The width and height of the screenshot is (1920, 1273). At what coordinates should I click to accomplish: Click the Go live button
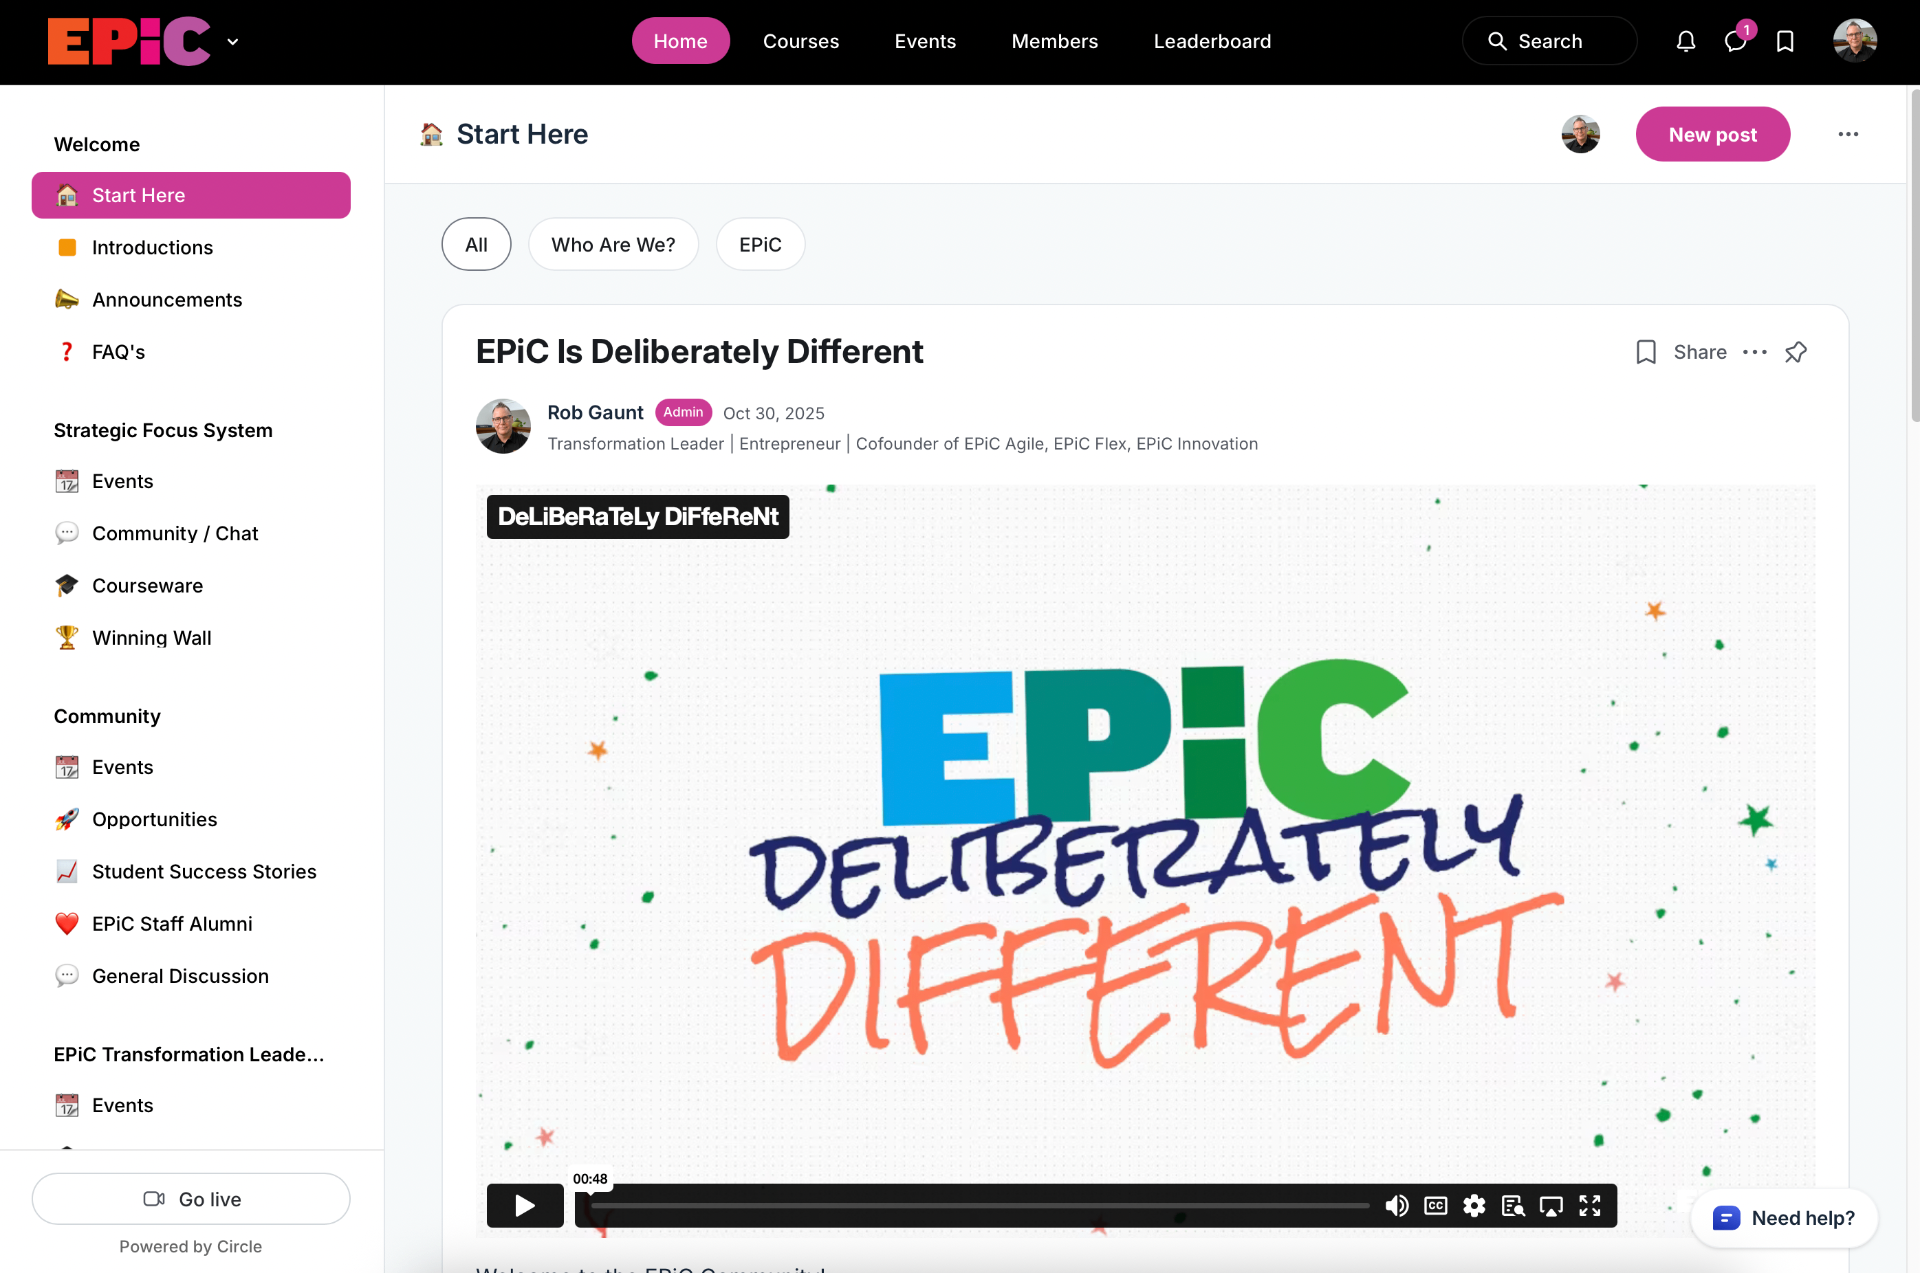click(191, 1199)
